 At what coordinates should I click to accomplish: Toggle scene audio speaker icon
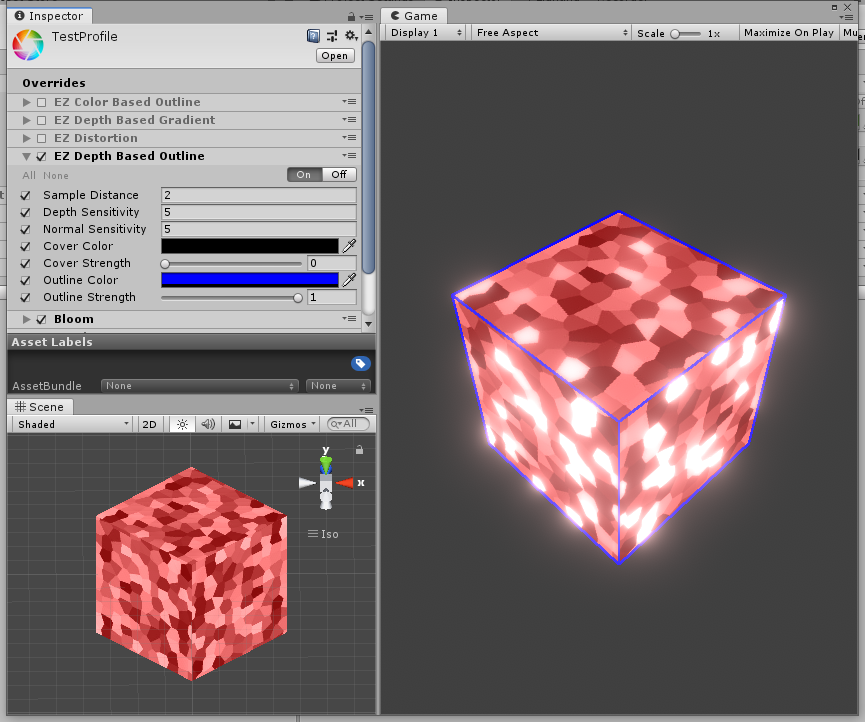208,424
